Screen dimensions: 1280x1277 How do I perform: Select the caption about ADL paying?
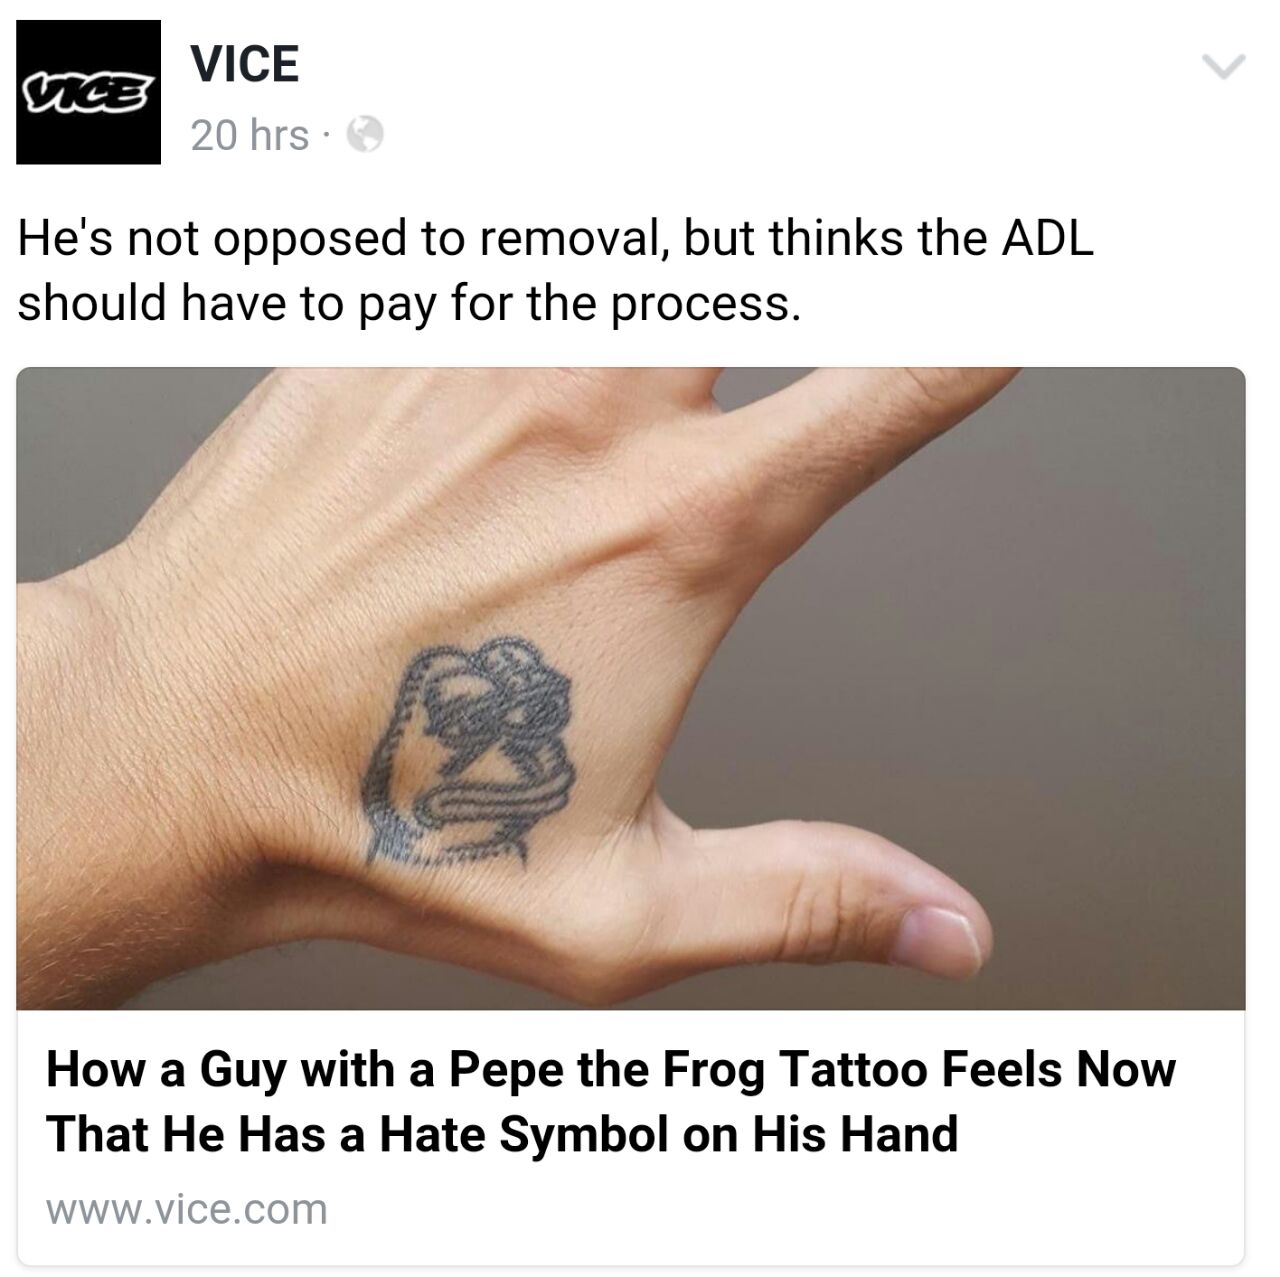(x=556, y=270)
